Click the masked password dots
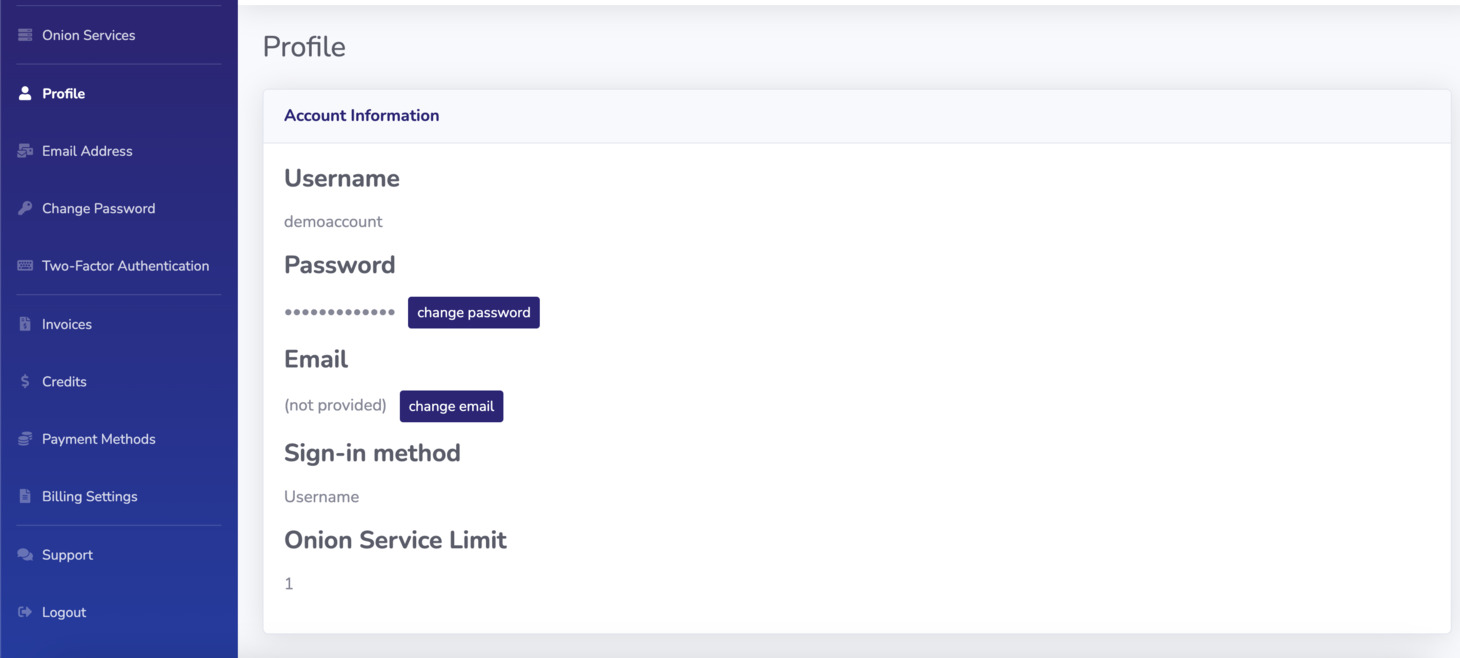Image resolution: width=1460 pixels, height=658 pixels. [x=340, y=312]
